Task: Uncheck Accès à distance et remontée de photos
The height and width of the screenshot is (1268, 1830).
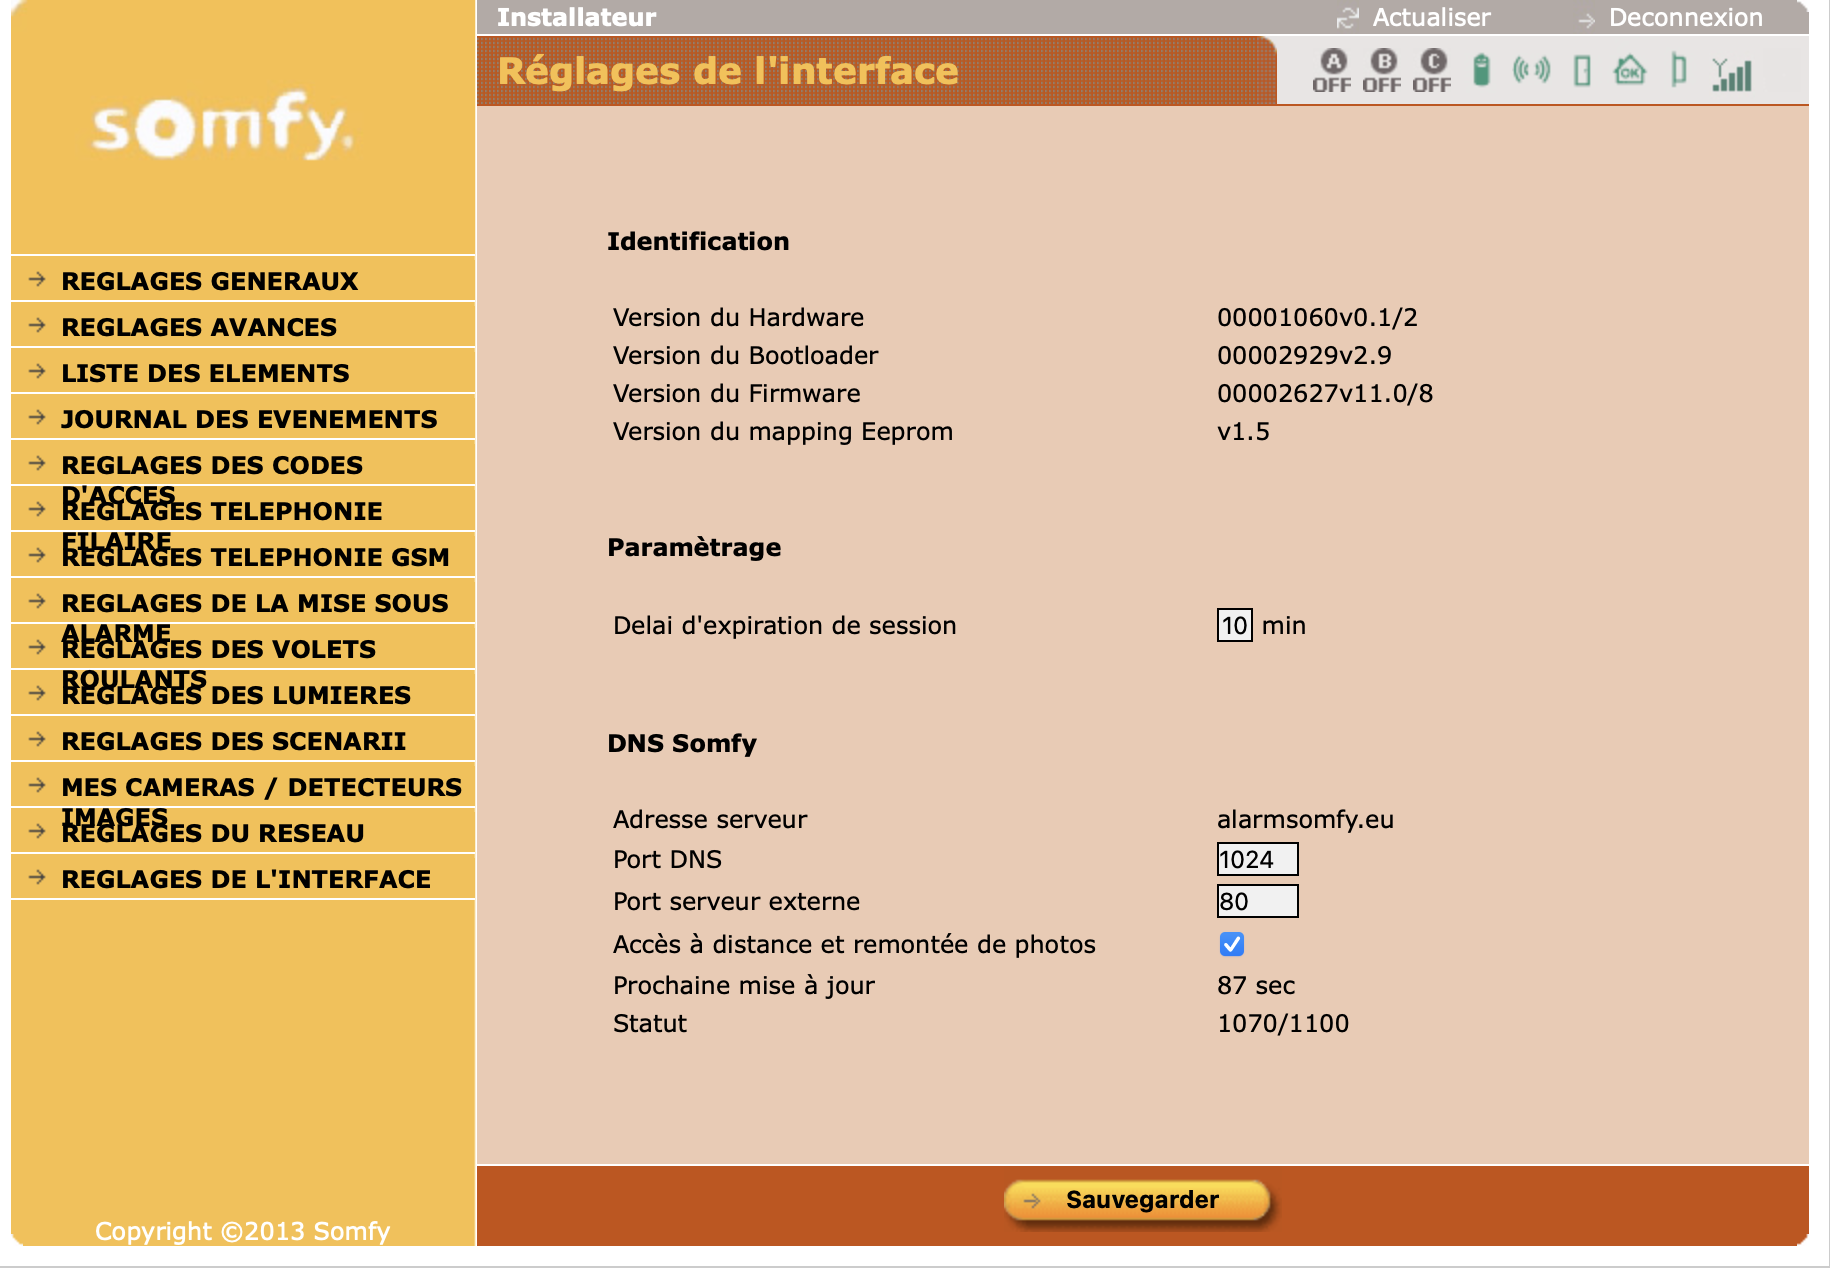Action: (1232, 944)
